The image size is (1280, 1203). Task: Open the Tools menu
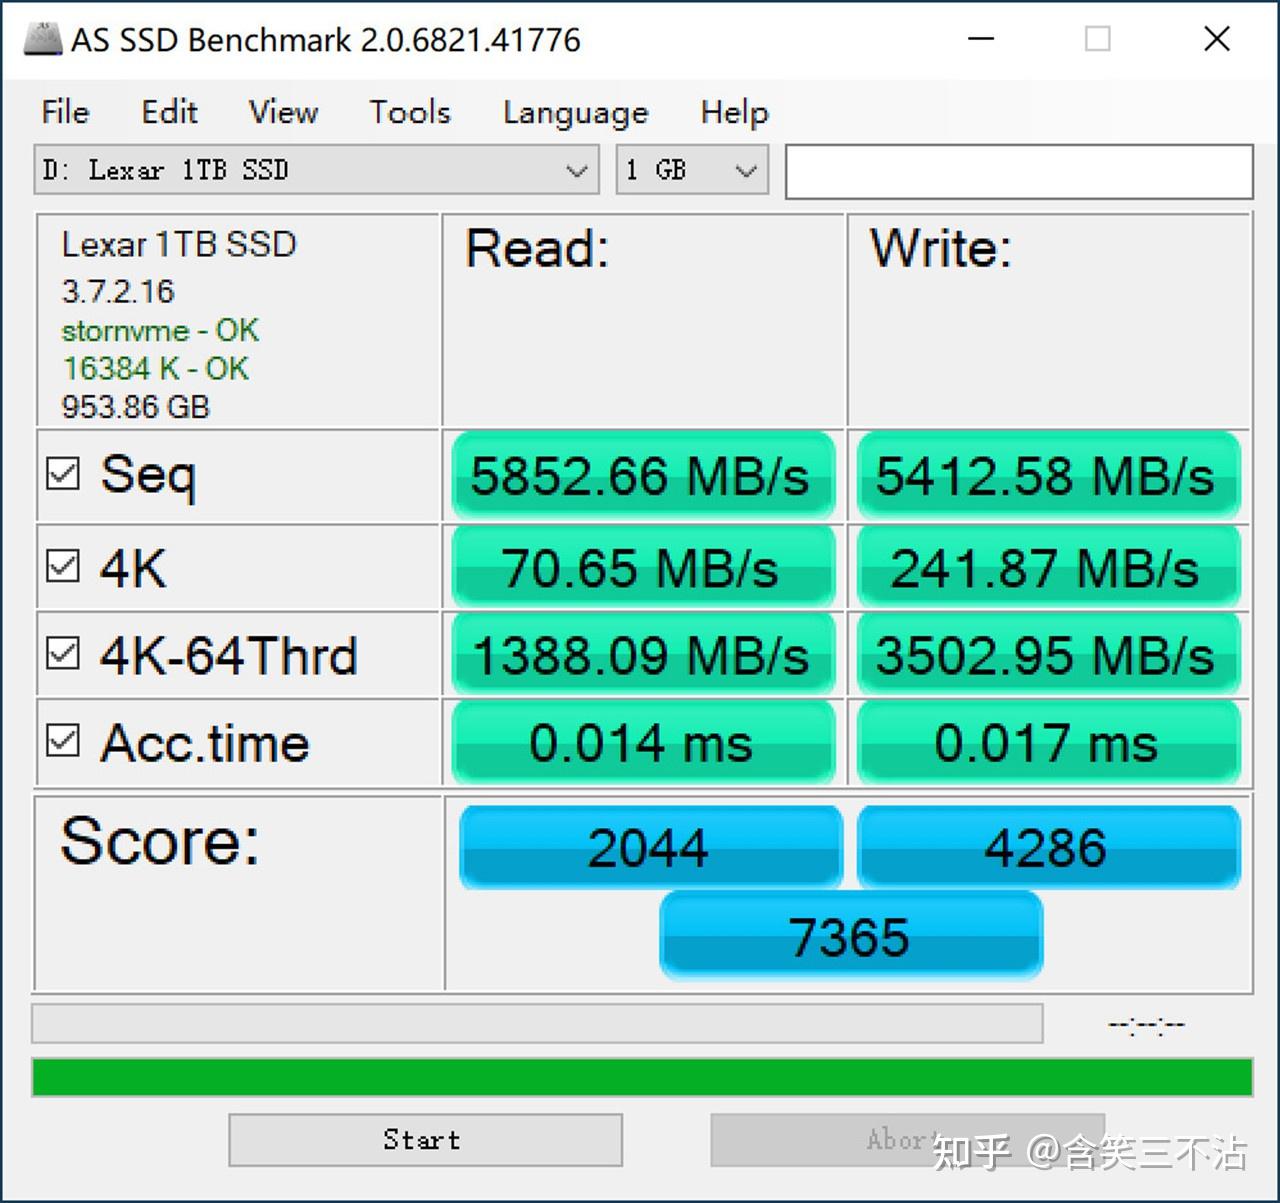click(x=408, y=112)
